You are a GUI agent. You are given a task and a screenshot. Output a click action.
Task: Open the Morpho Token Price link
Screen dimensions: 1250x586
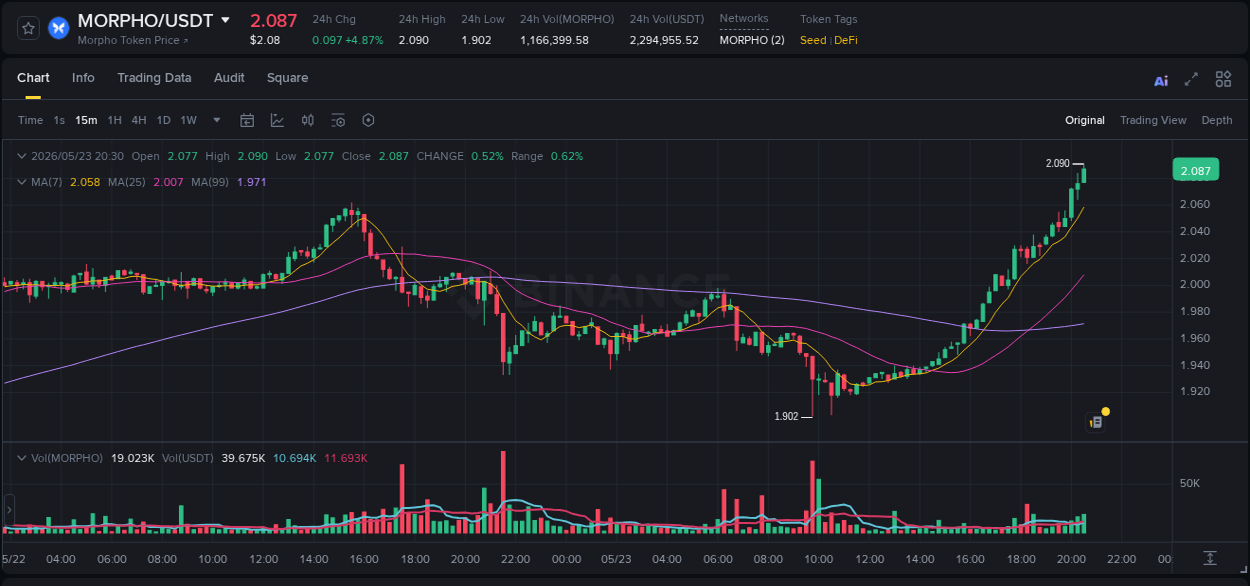coord(132,40)
